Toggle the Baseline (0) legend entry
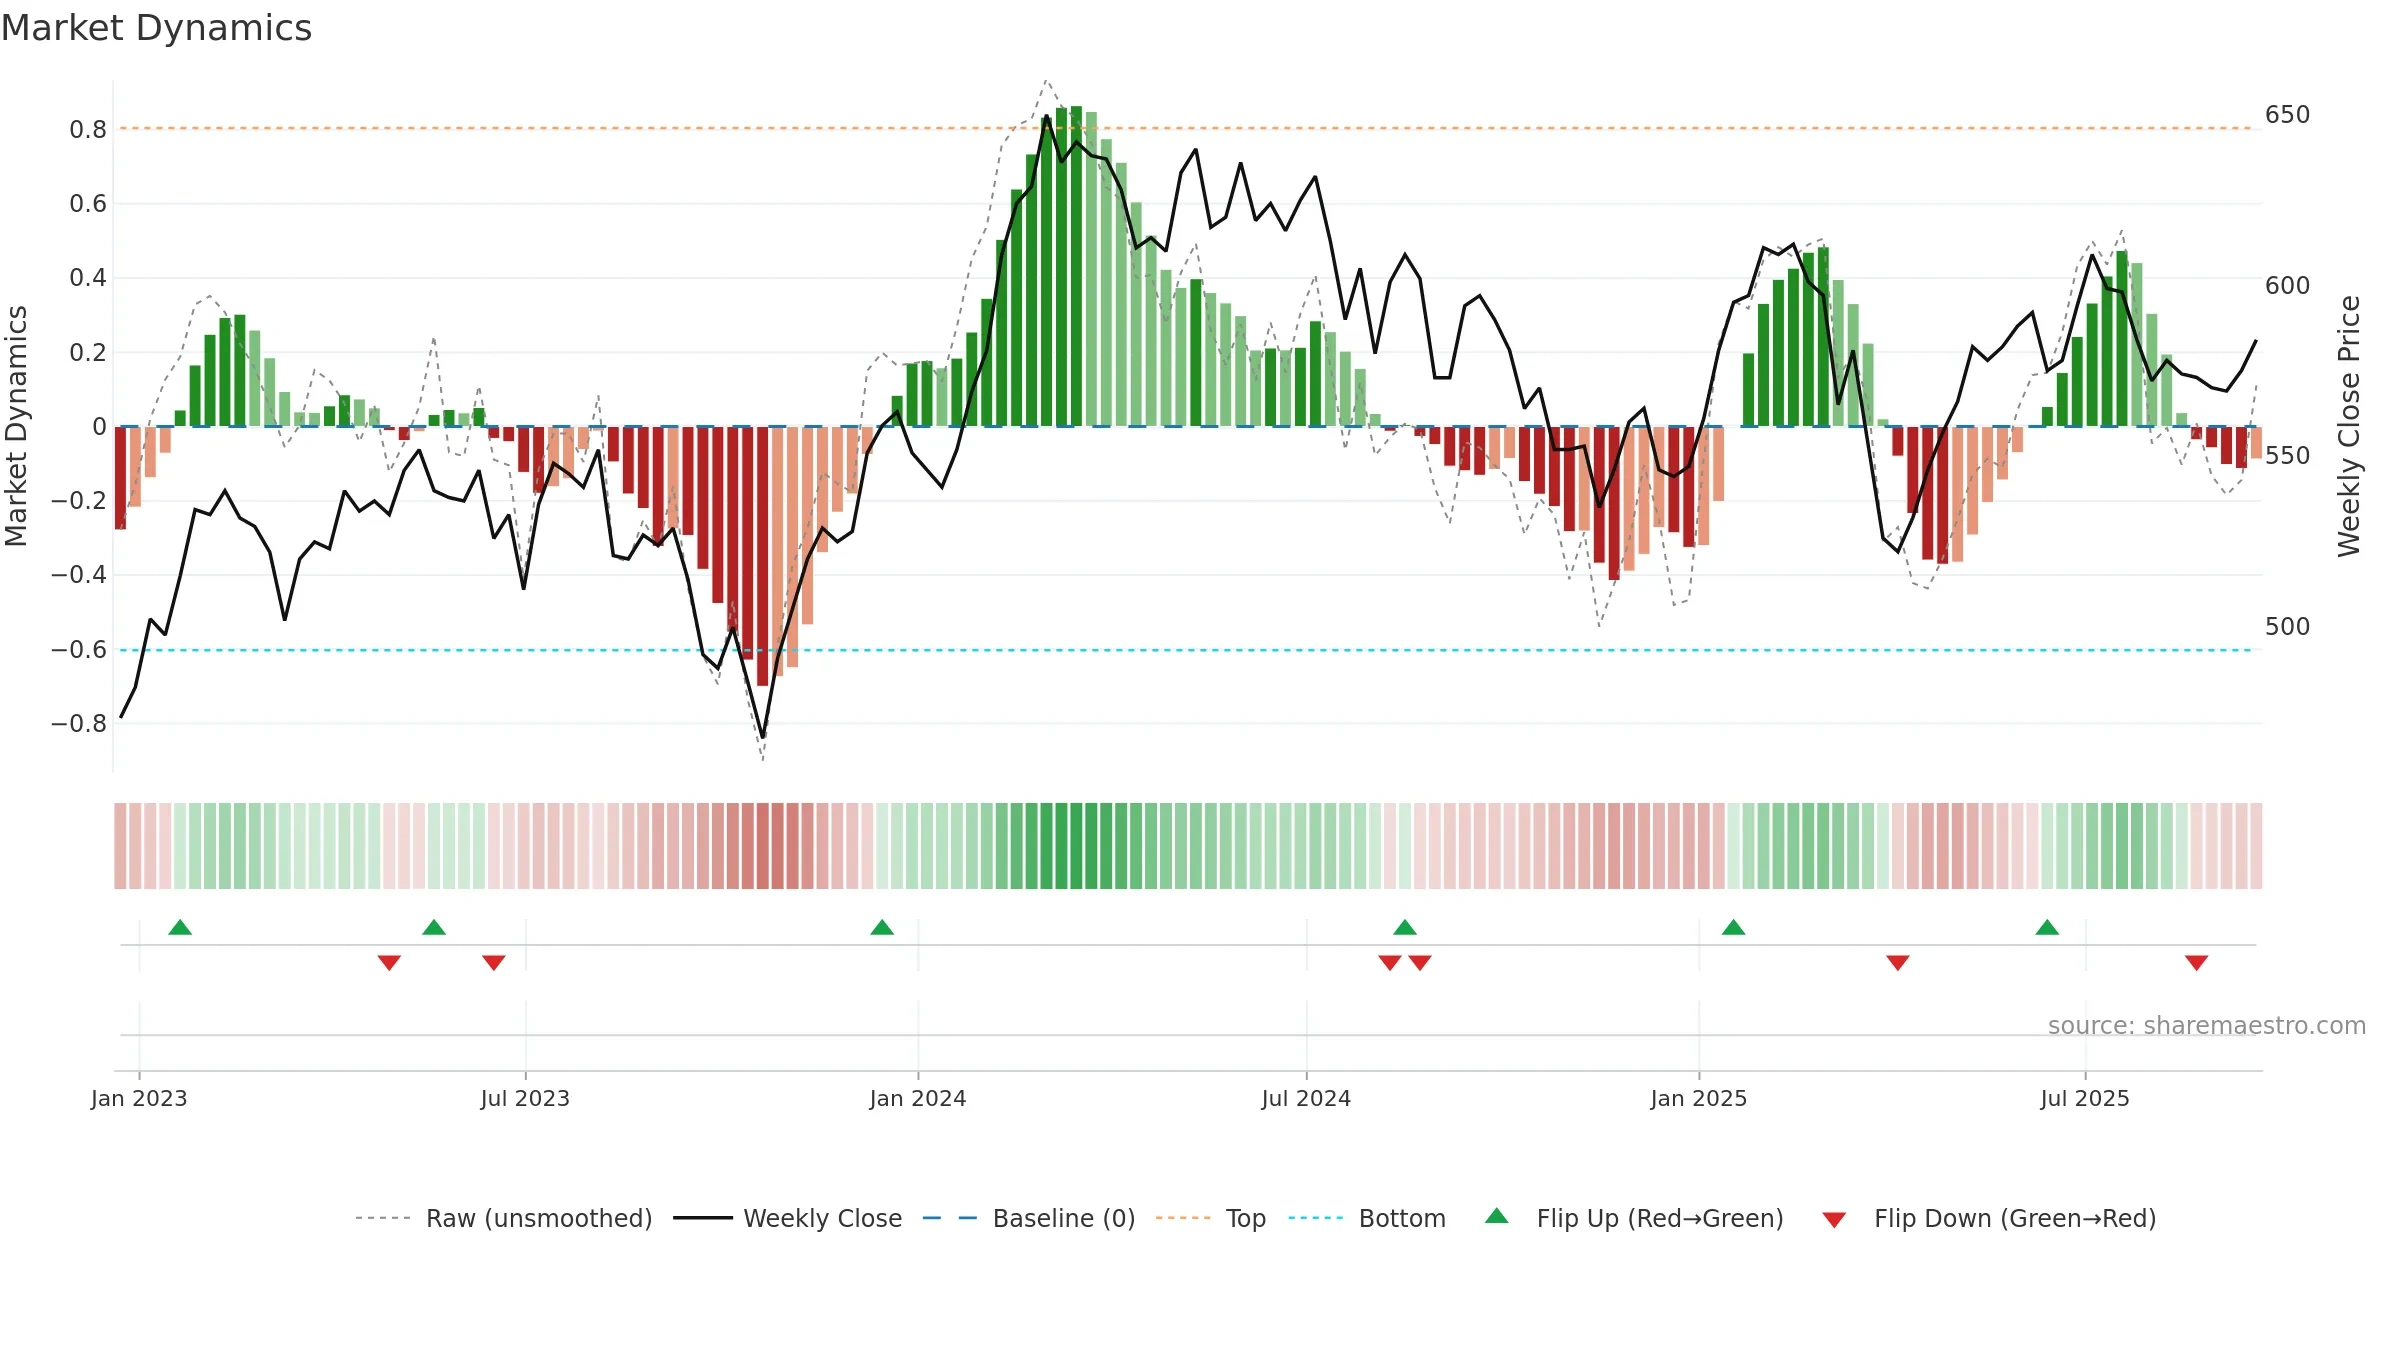 pyautogui.click(x=1028, y=1218)
